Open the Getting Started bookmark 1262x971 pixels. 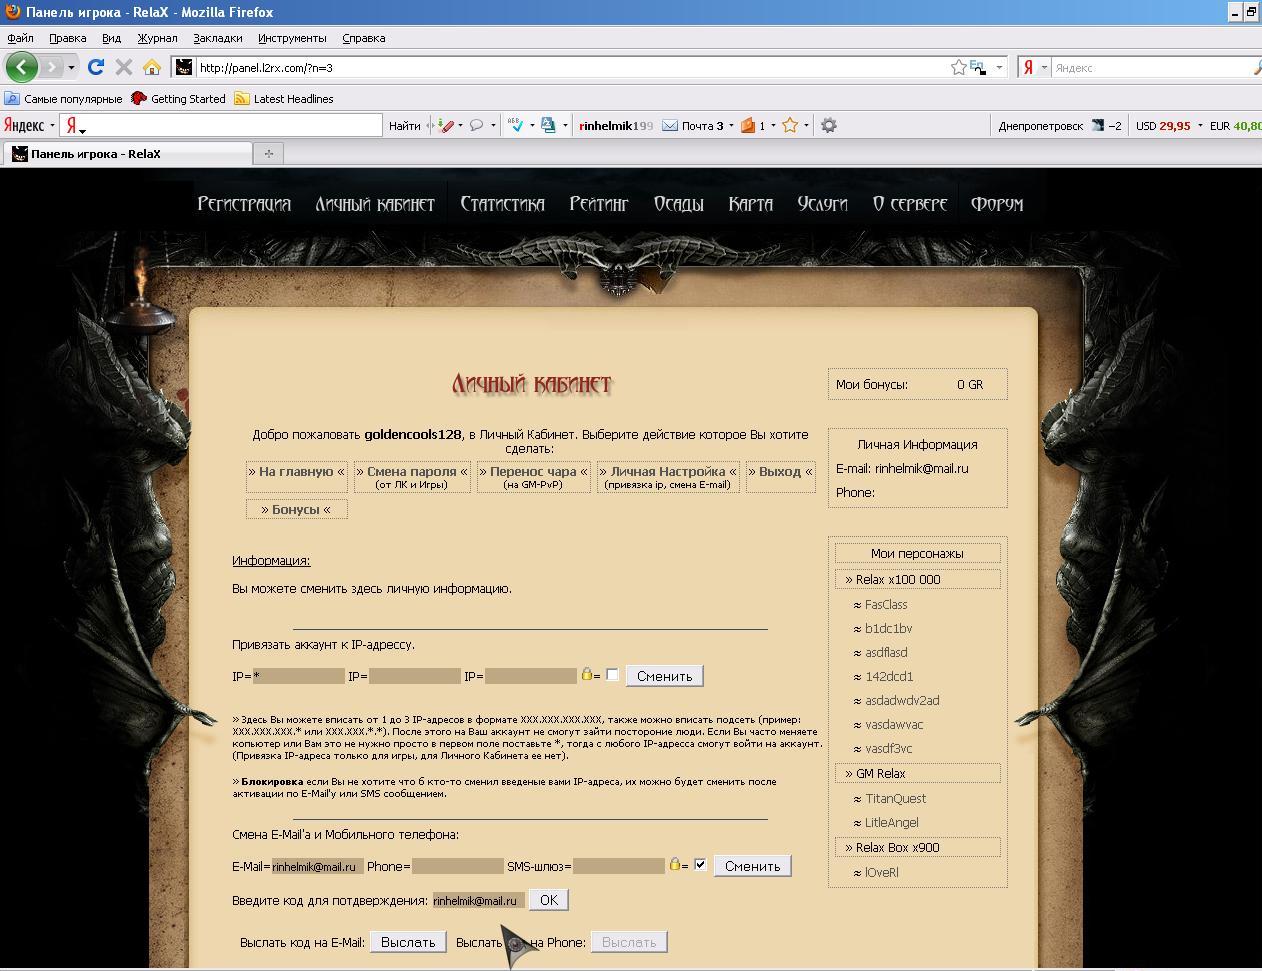pos(179,98)
